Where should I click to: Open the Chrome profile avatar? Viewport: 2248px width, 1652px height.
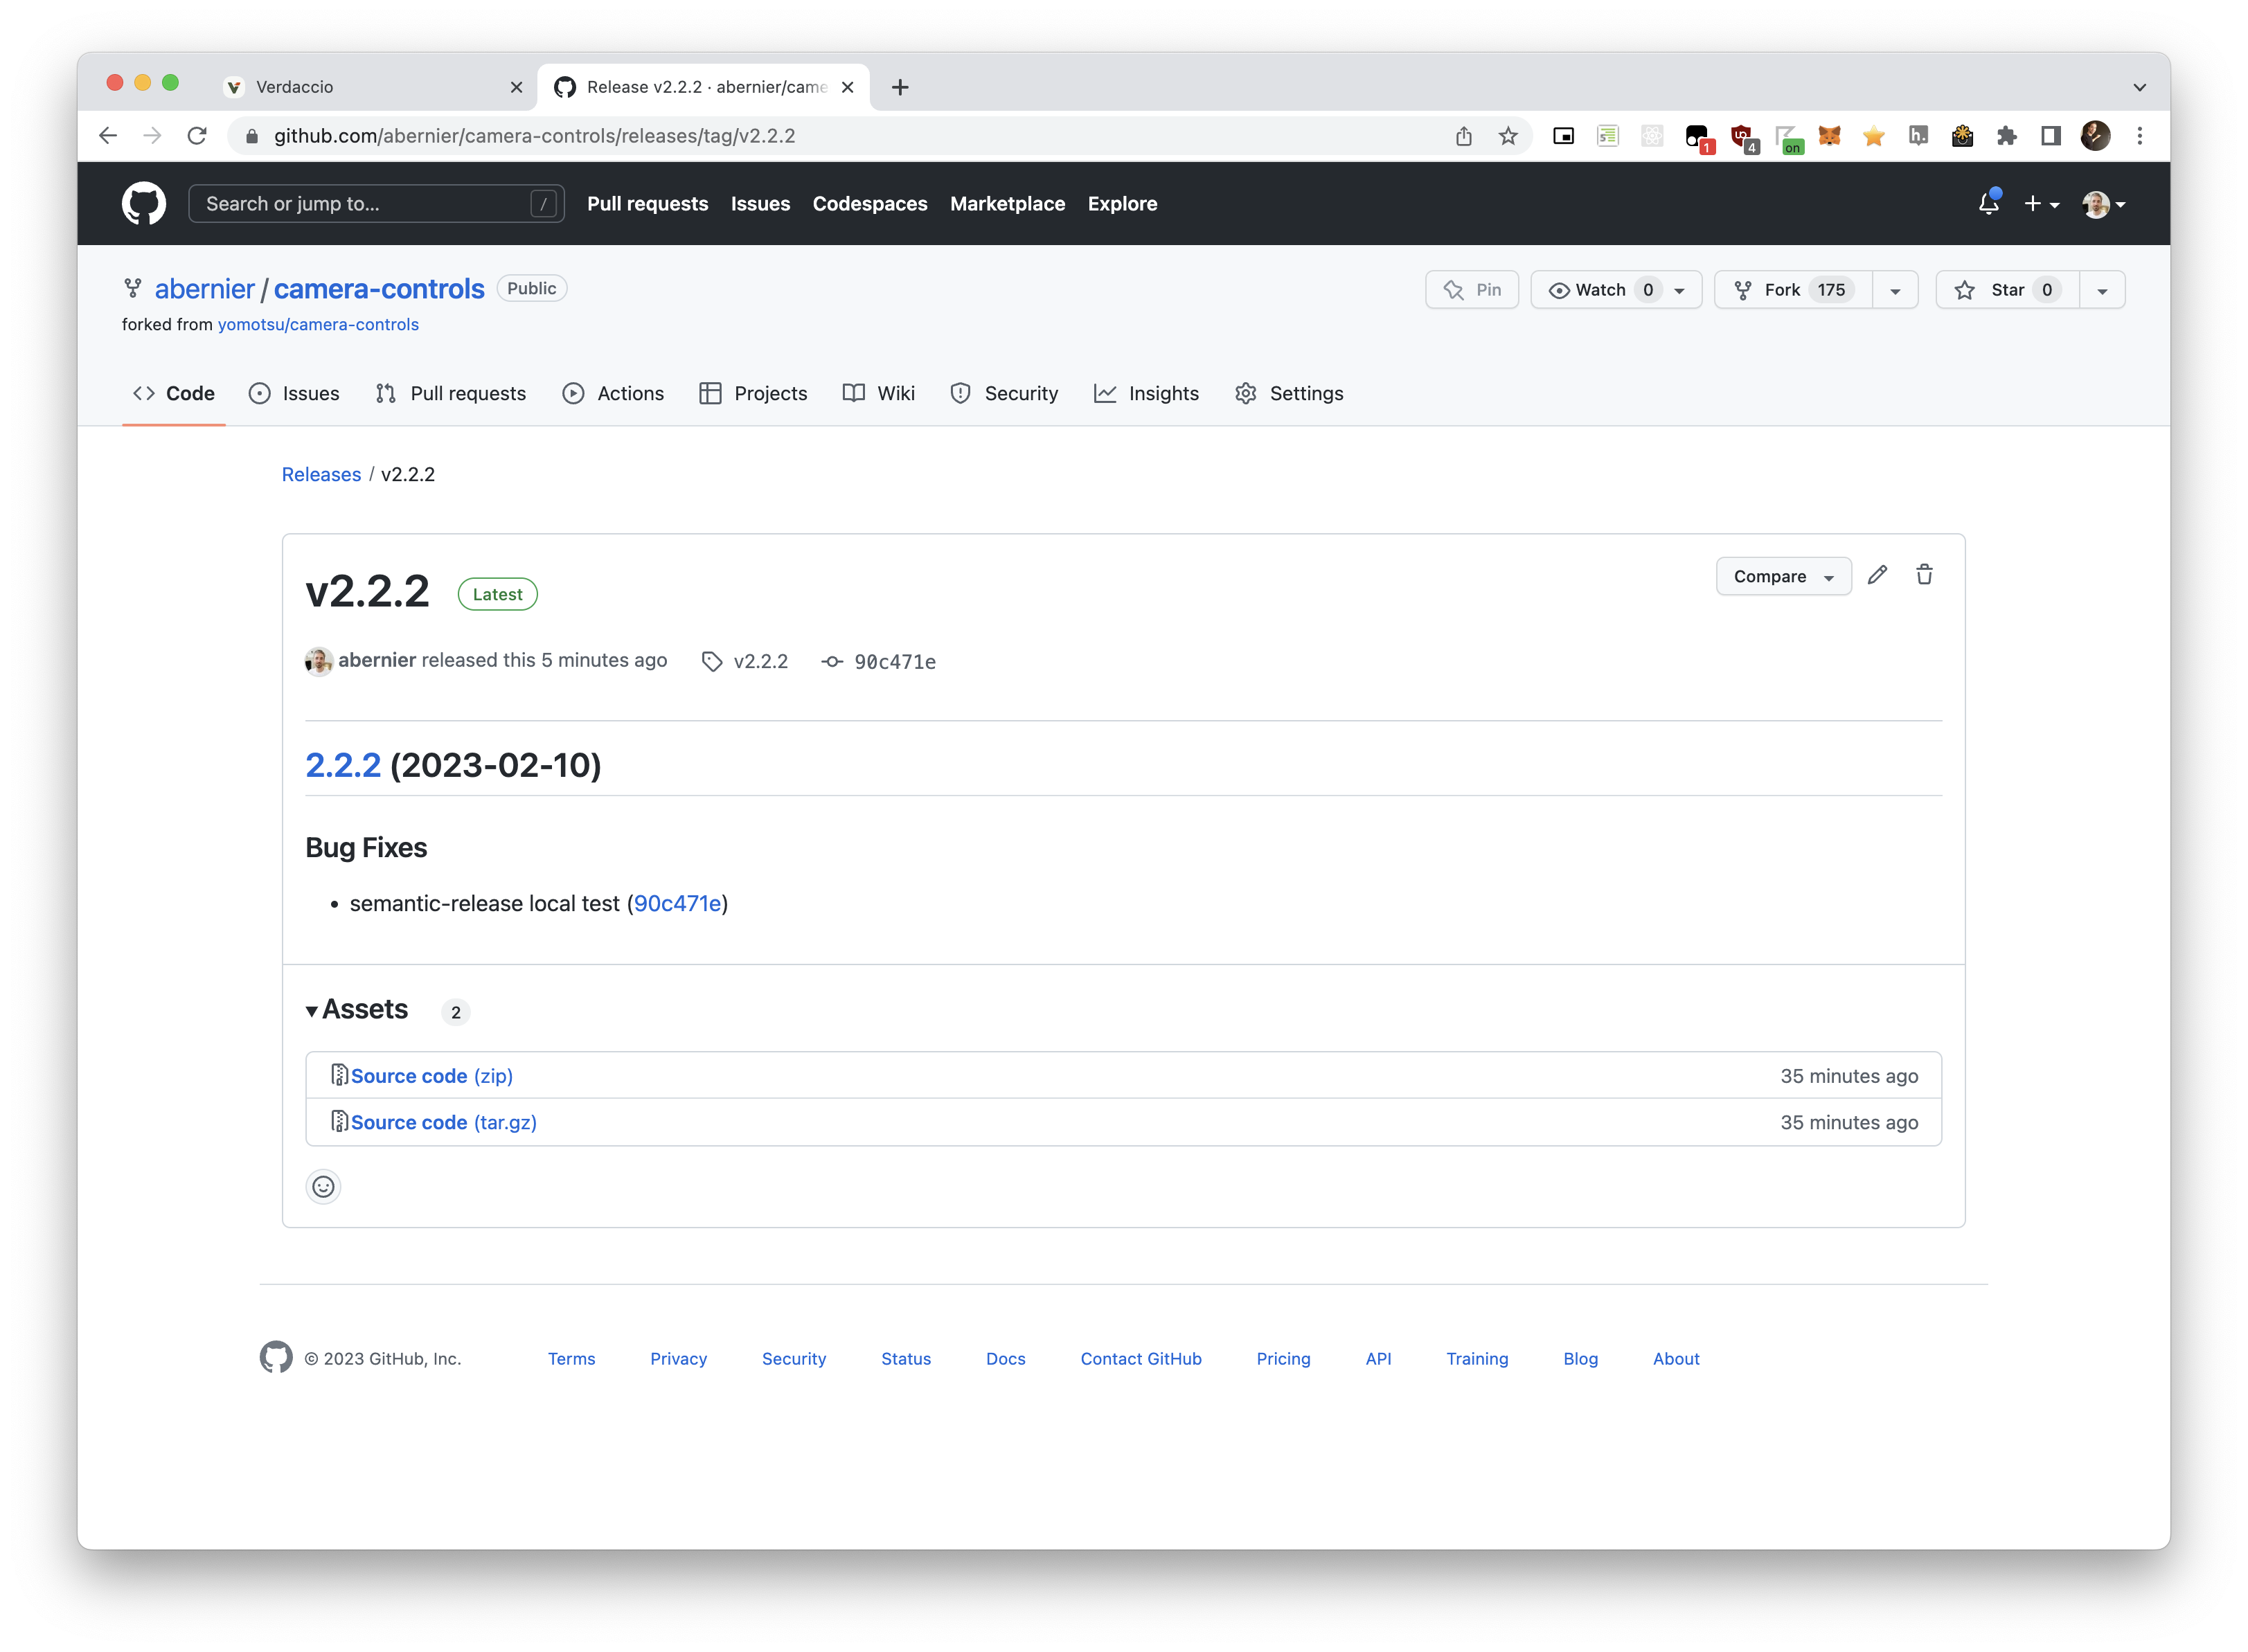[x=2095, y=136]
